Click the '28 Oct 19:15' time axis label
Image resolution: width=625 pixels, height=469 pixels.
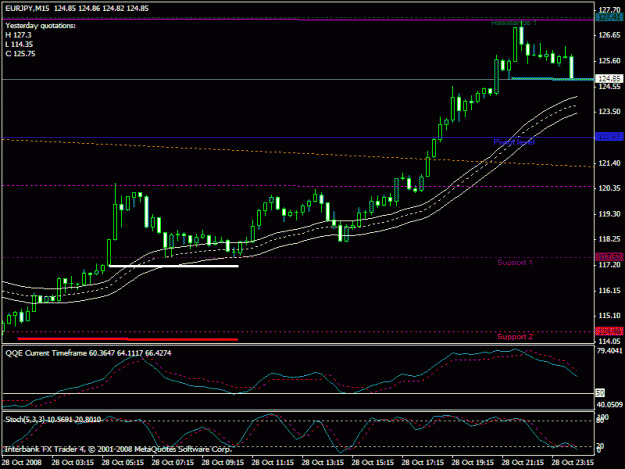pos(473,463)
